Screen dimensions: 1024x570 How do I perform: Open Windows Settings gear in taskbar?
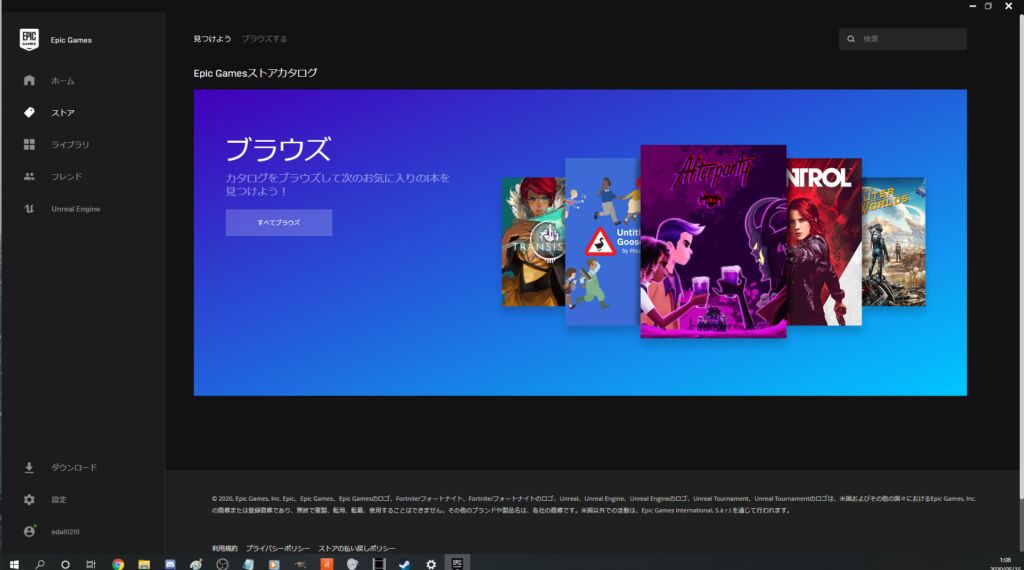click(431, 564)
